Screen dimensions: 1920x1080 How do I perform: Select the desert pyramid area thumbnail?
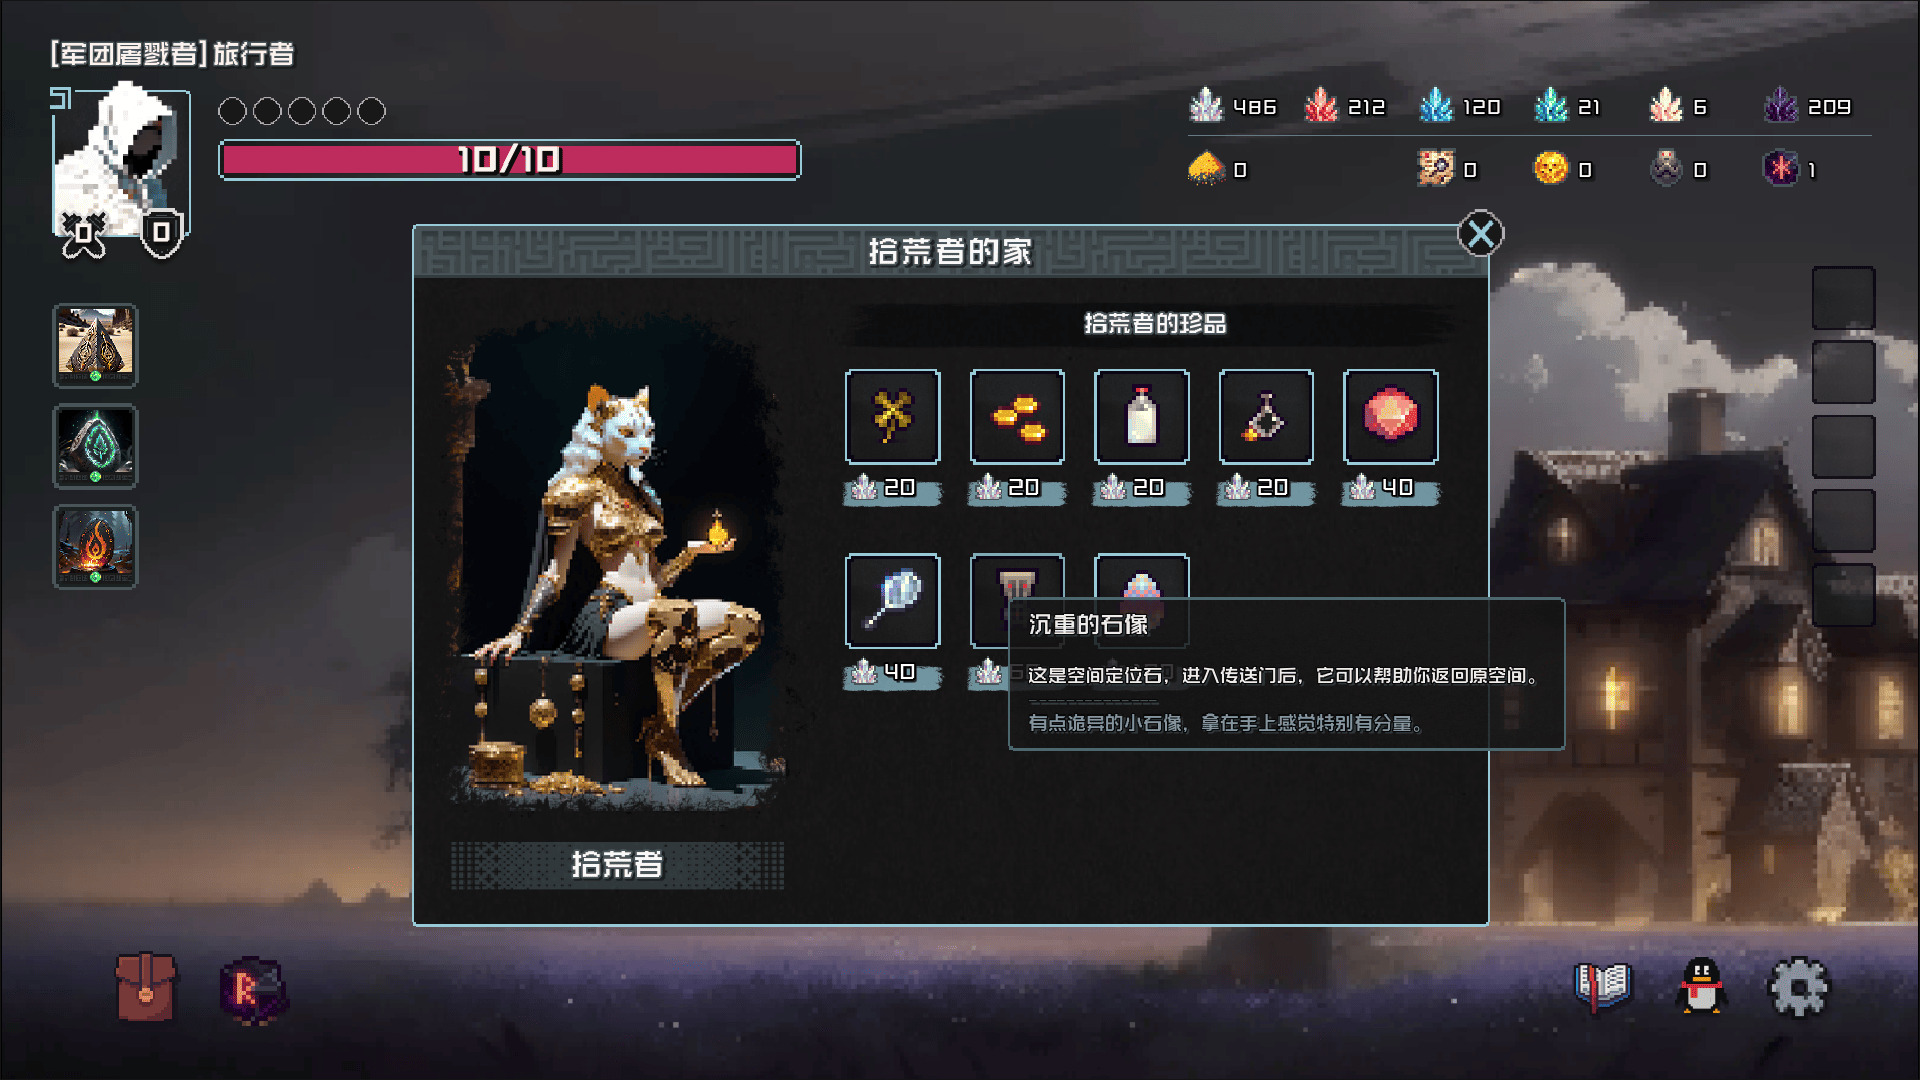(95, 346)
